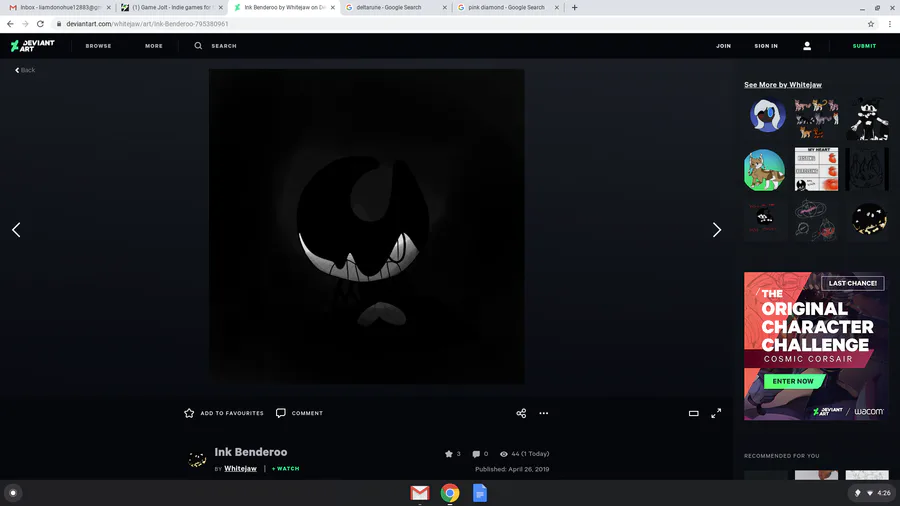
Task: Click the Last Chance! badge on ad
Action: pyautogui.click(x=852, y=283)
